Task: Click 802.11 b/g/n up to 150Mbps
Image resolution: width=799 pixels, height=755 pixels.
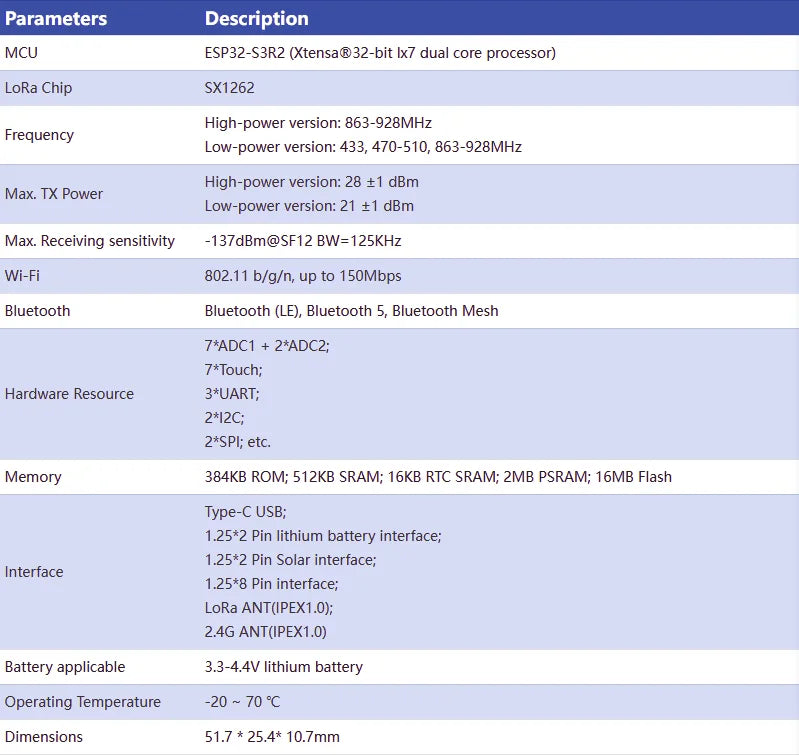Action: click(x=303, y=276)
